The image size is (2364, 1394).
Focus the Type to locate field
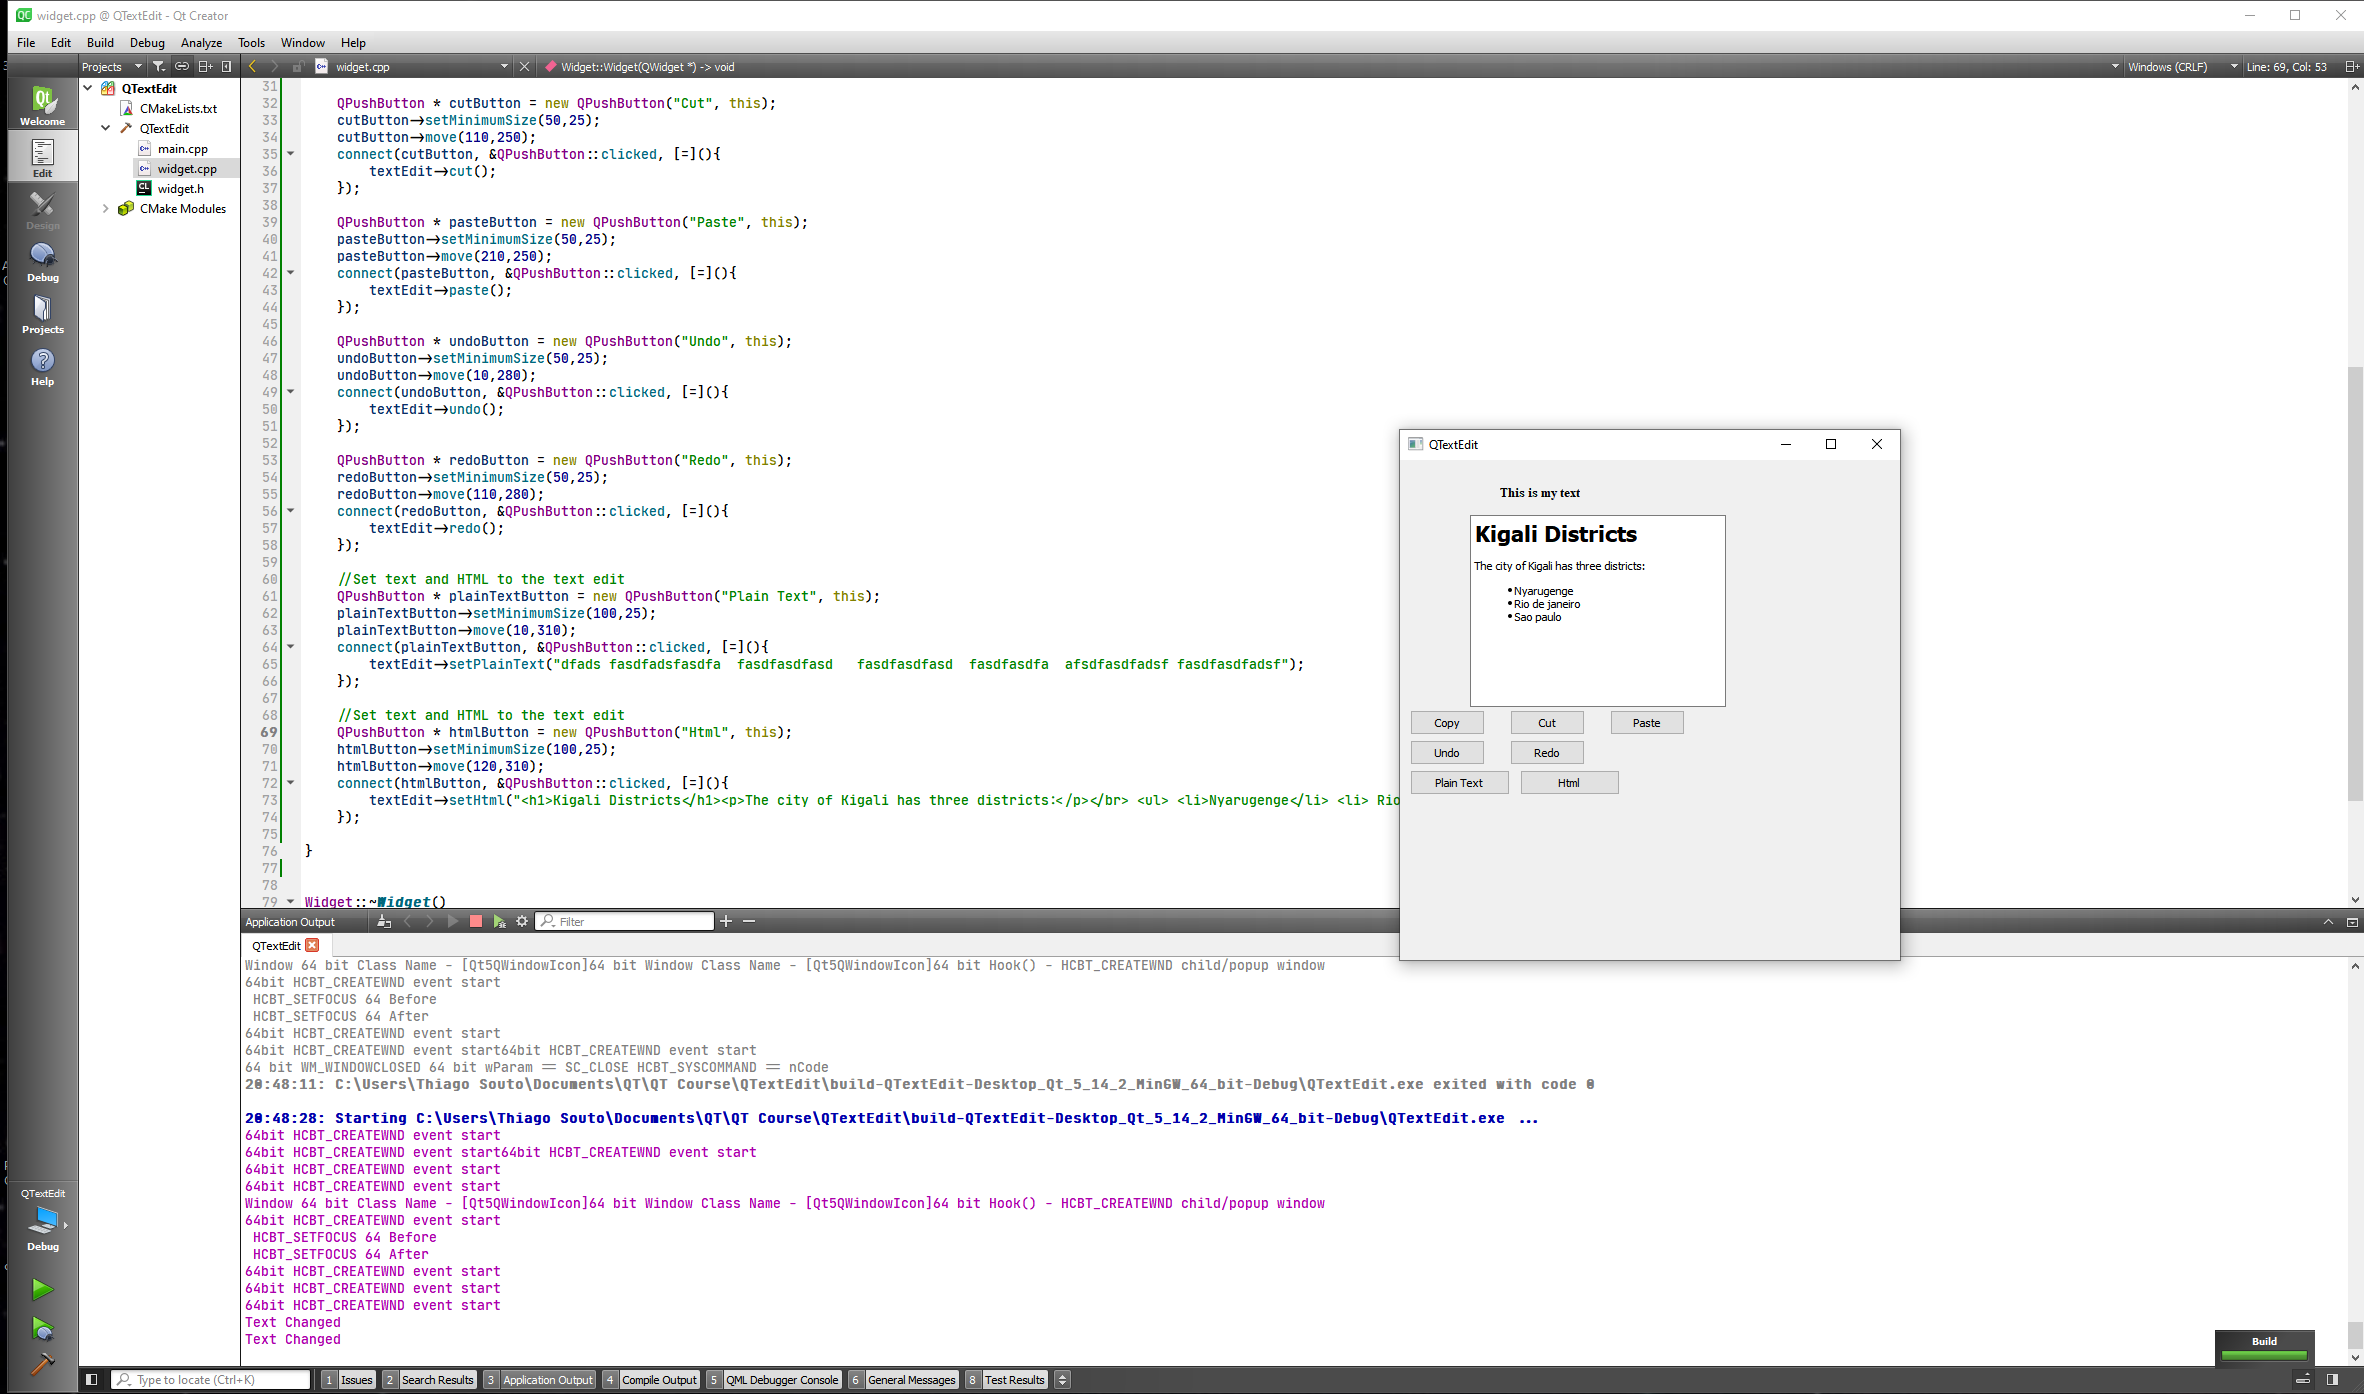[211, 1379]
